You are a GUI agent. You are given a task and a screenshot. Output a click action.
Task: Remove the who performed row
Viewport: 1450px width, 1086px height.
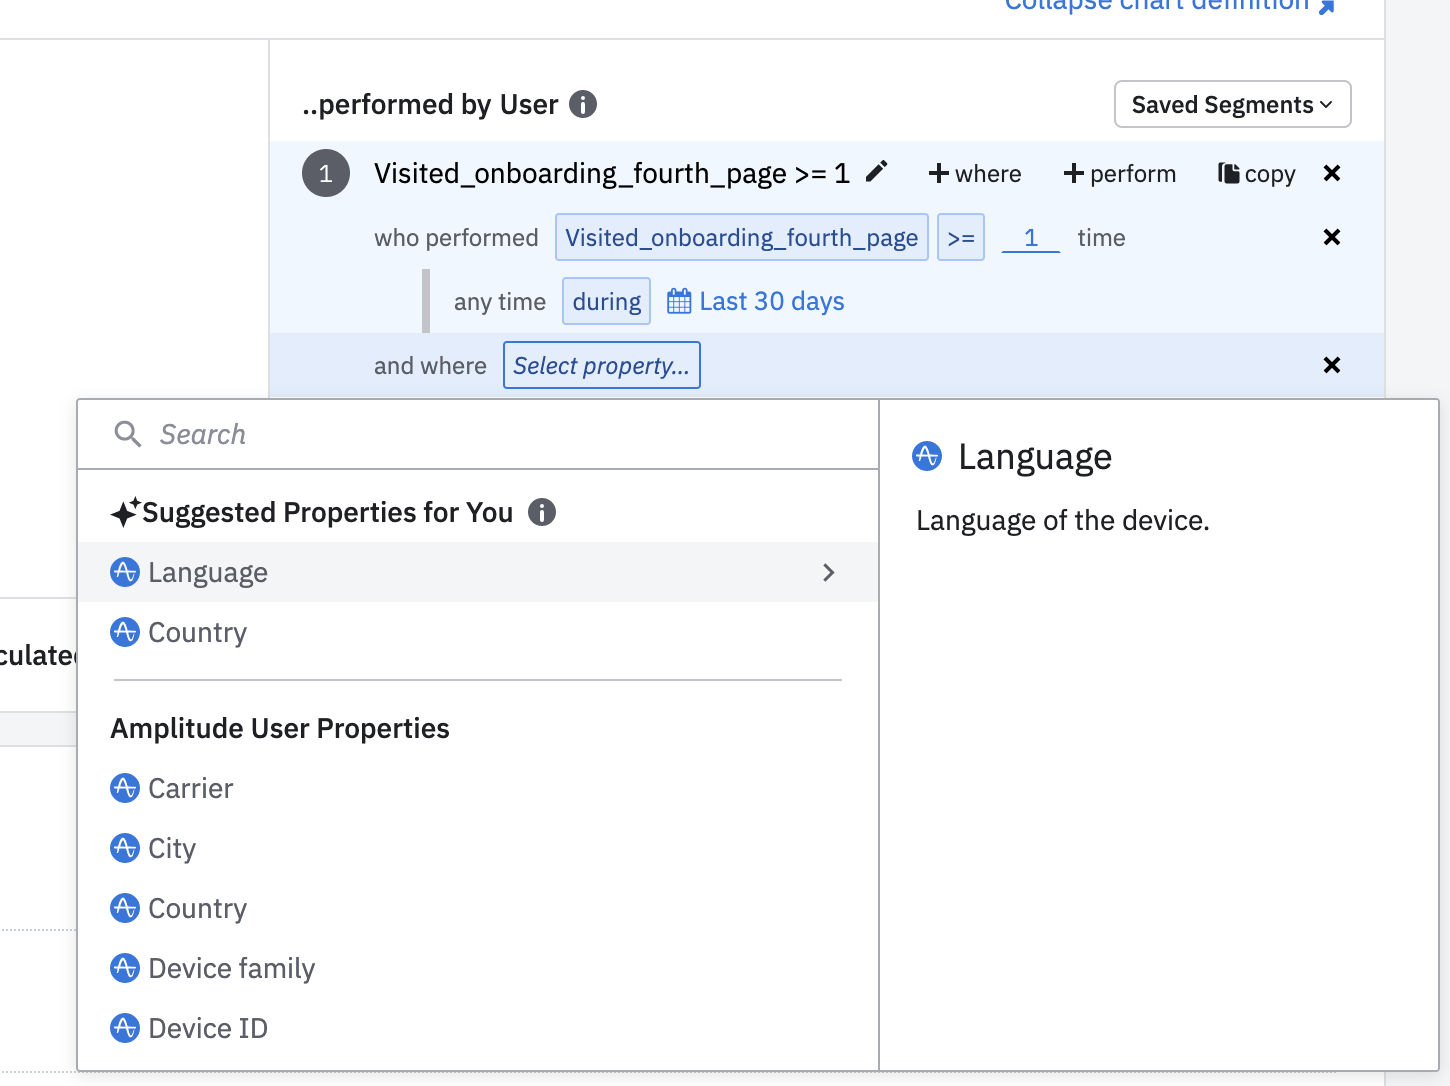(x=1332, y=237)
